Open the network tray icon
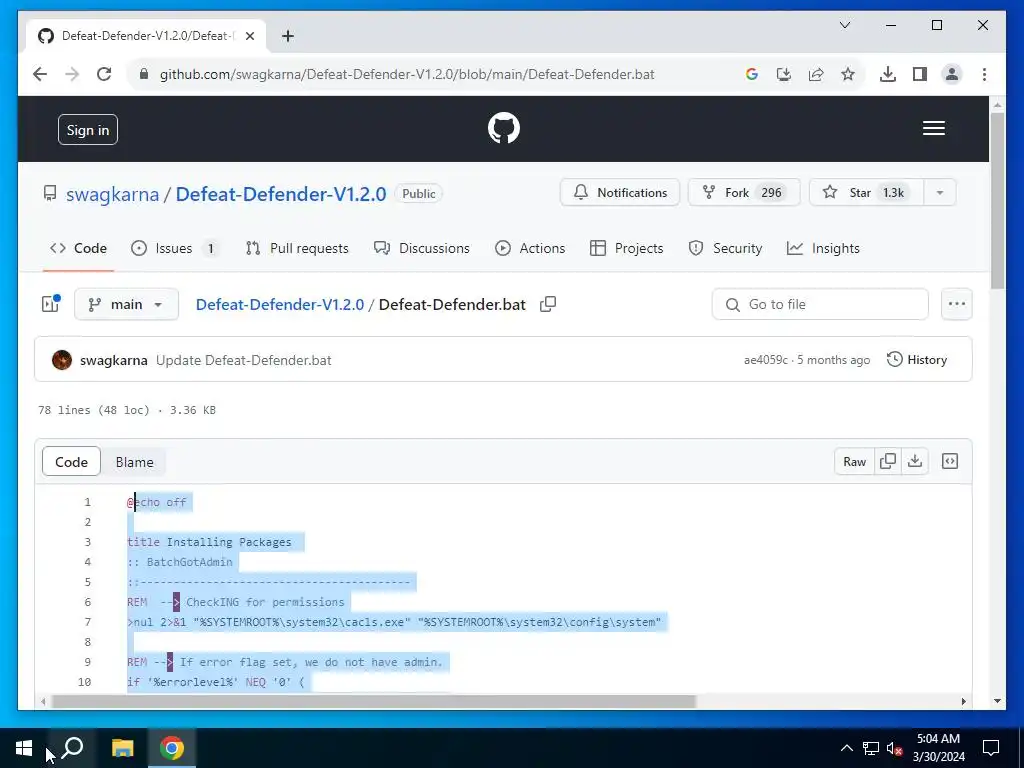The height and width of the screenshot is (768, 1024). click(x=871, y=748)
